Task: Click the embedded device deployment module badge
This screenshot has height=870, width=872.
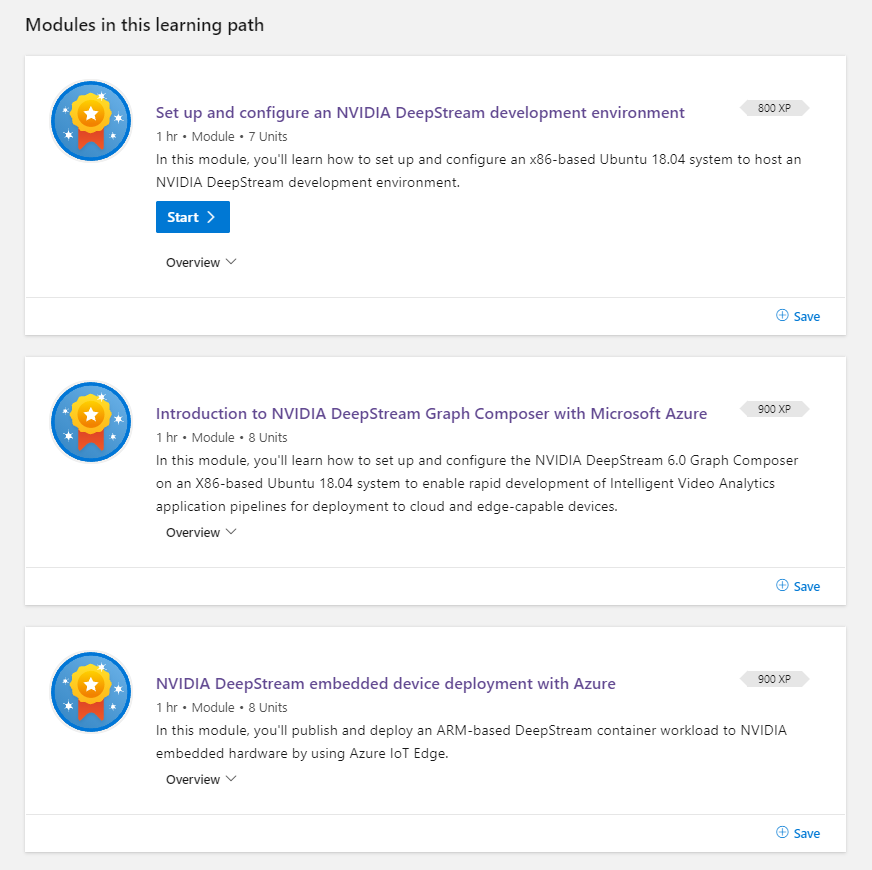Action: pyautogui.click(x=91, y=692)
